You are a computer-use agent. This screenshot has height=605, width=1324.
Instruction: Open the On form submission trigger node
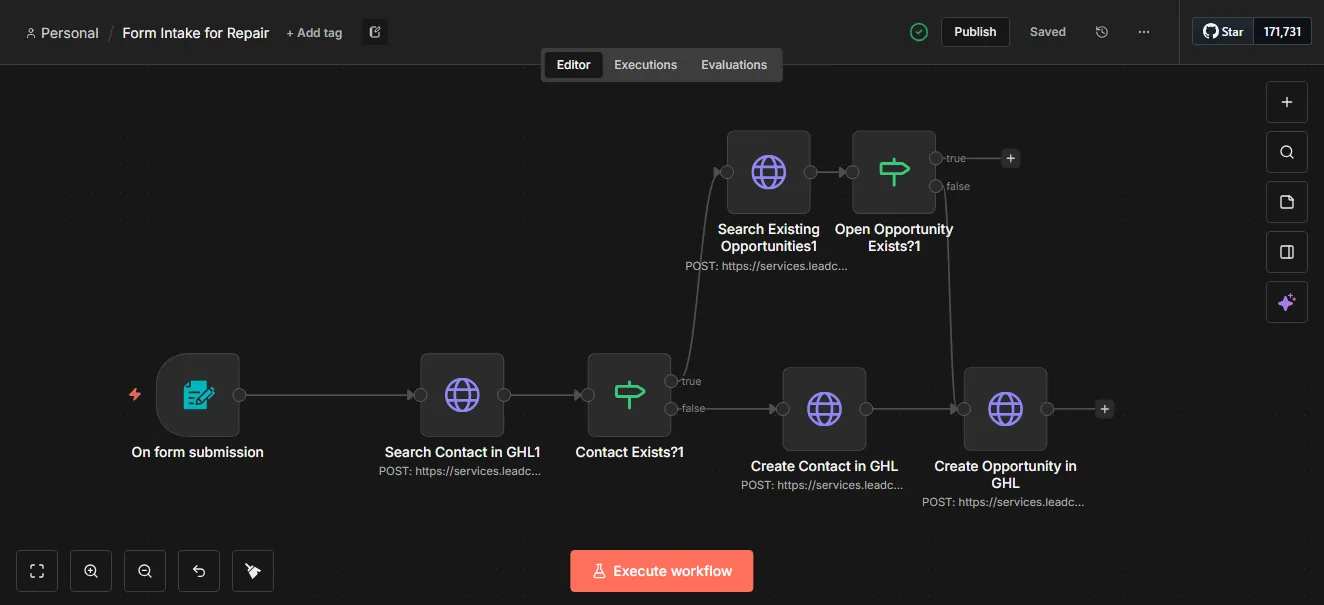198,395
